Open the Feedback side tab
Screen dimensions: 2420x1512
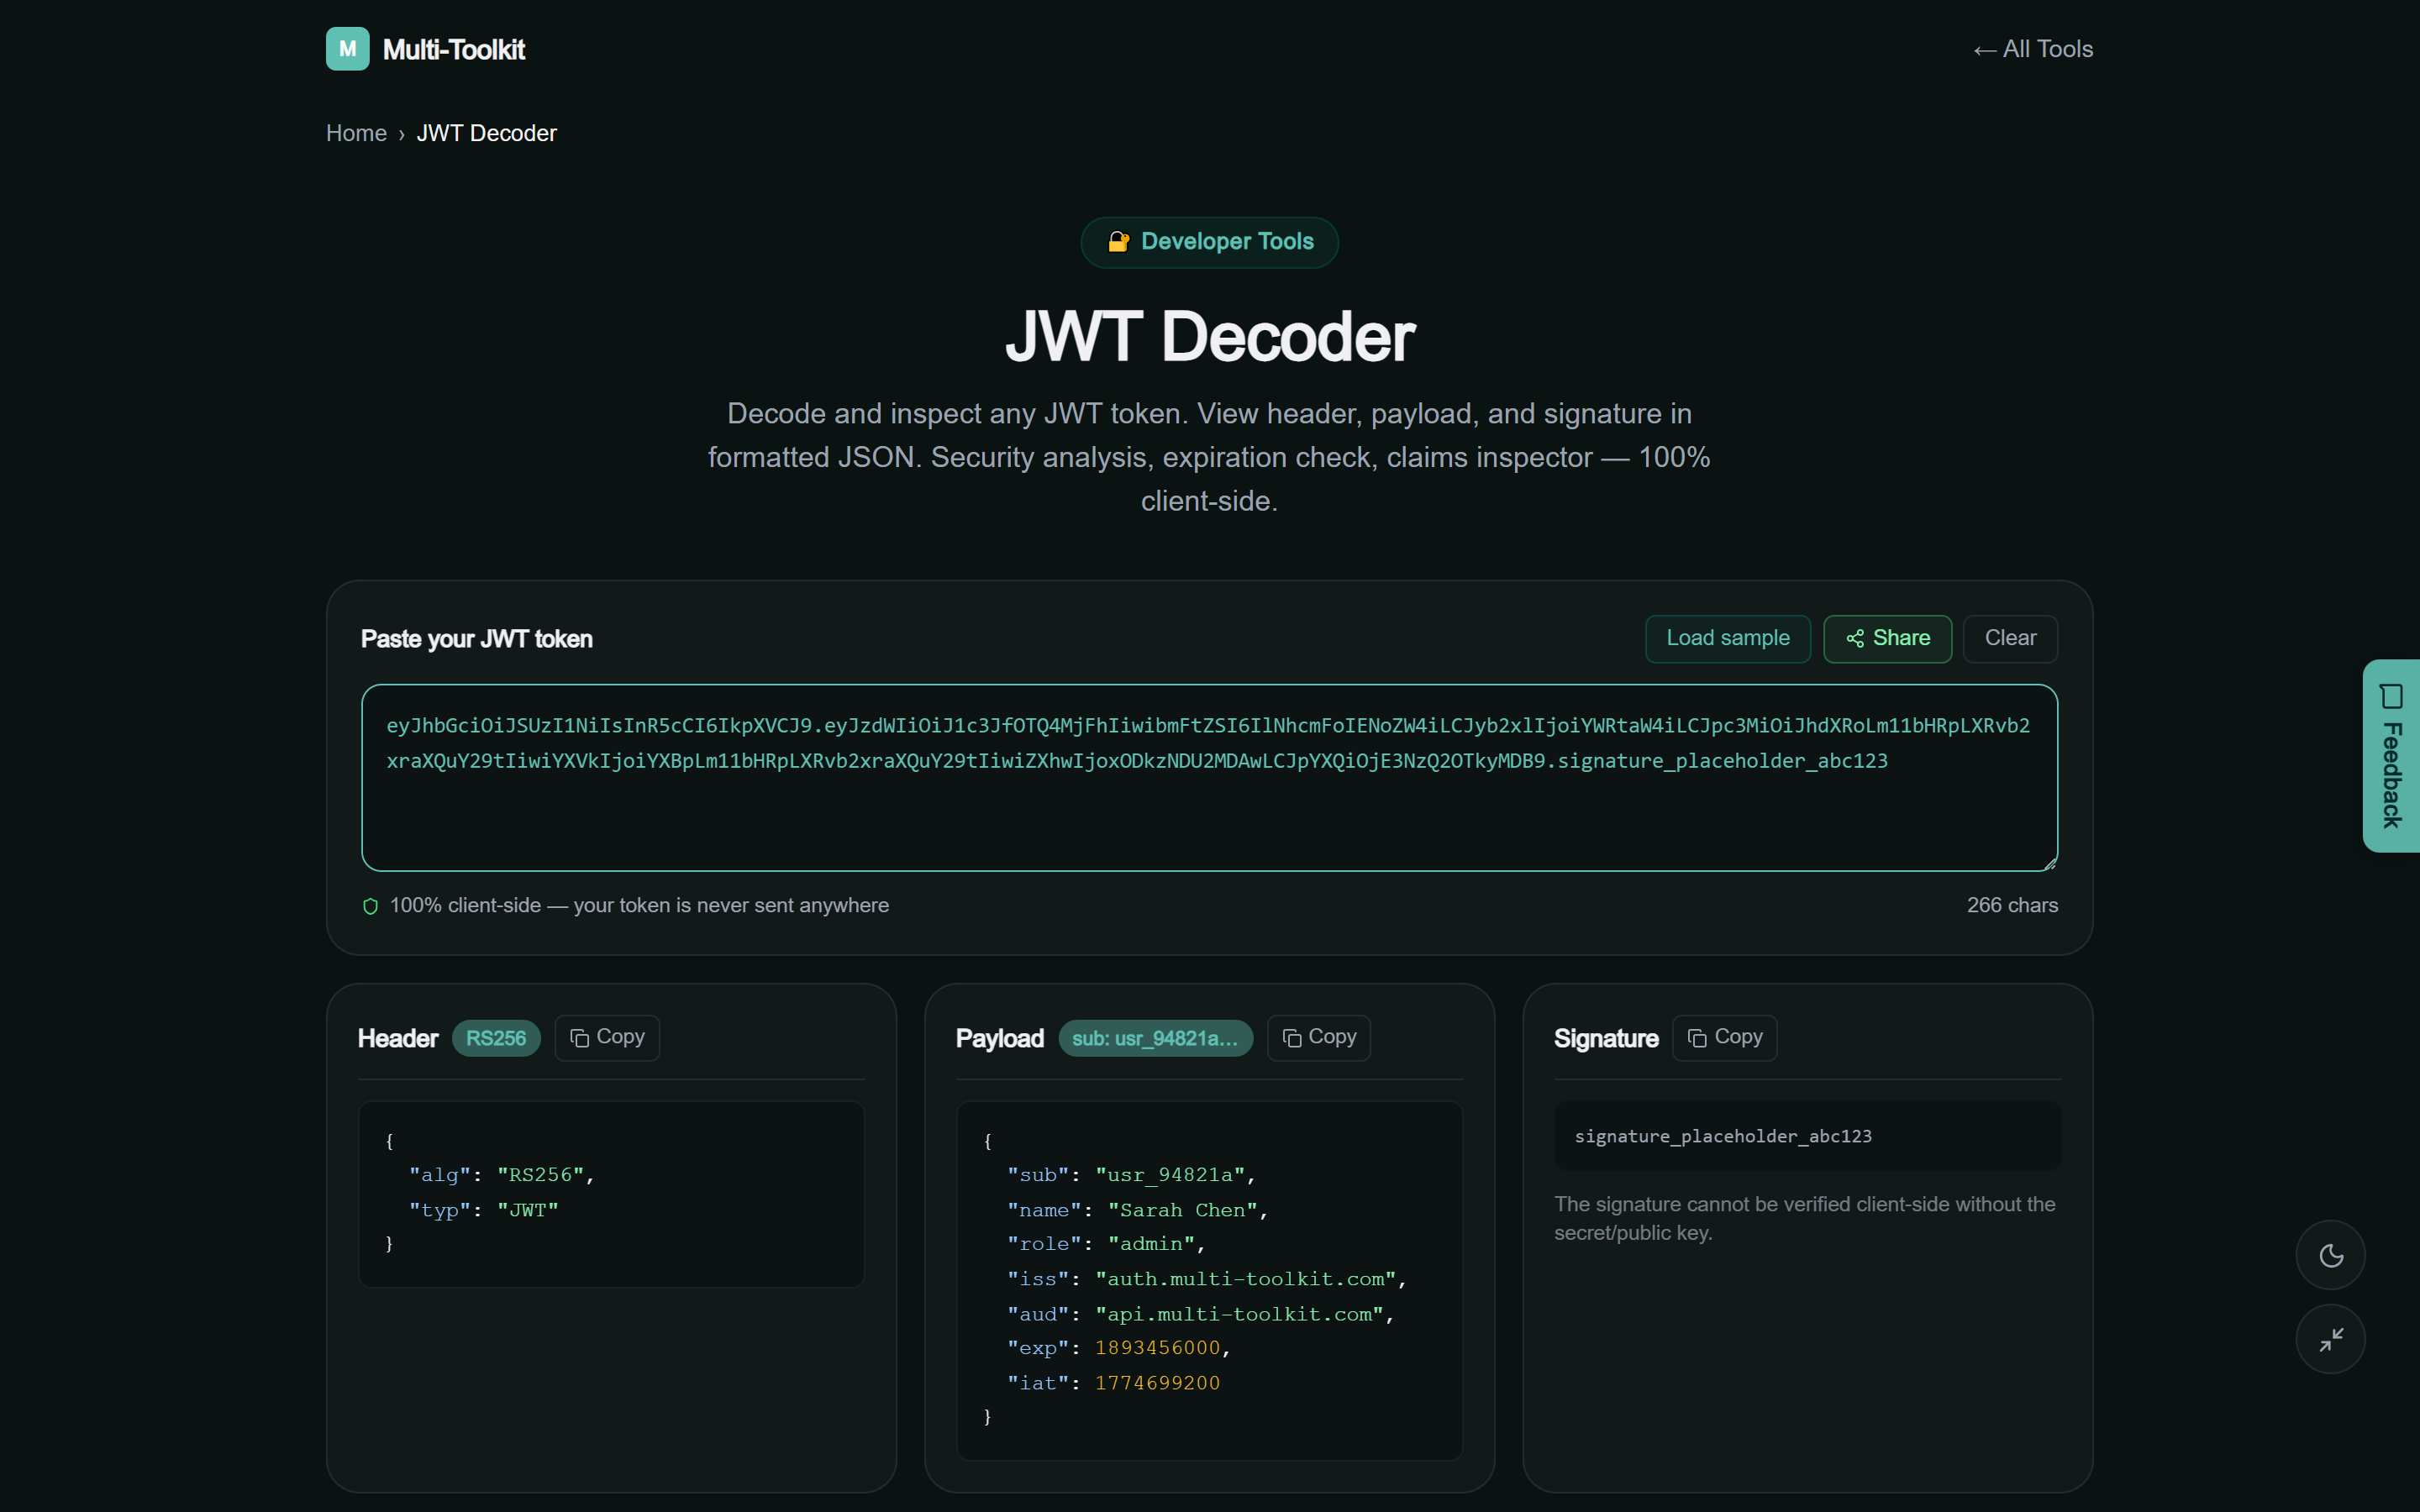pos(2391,756)
